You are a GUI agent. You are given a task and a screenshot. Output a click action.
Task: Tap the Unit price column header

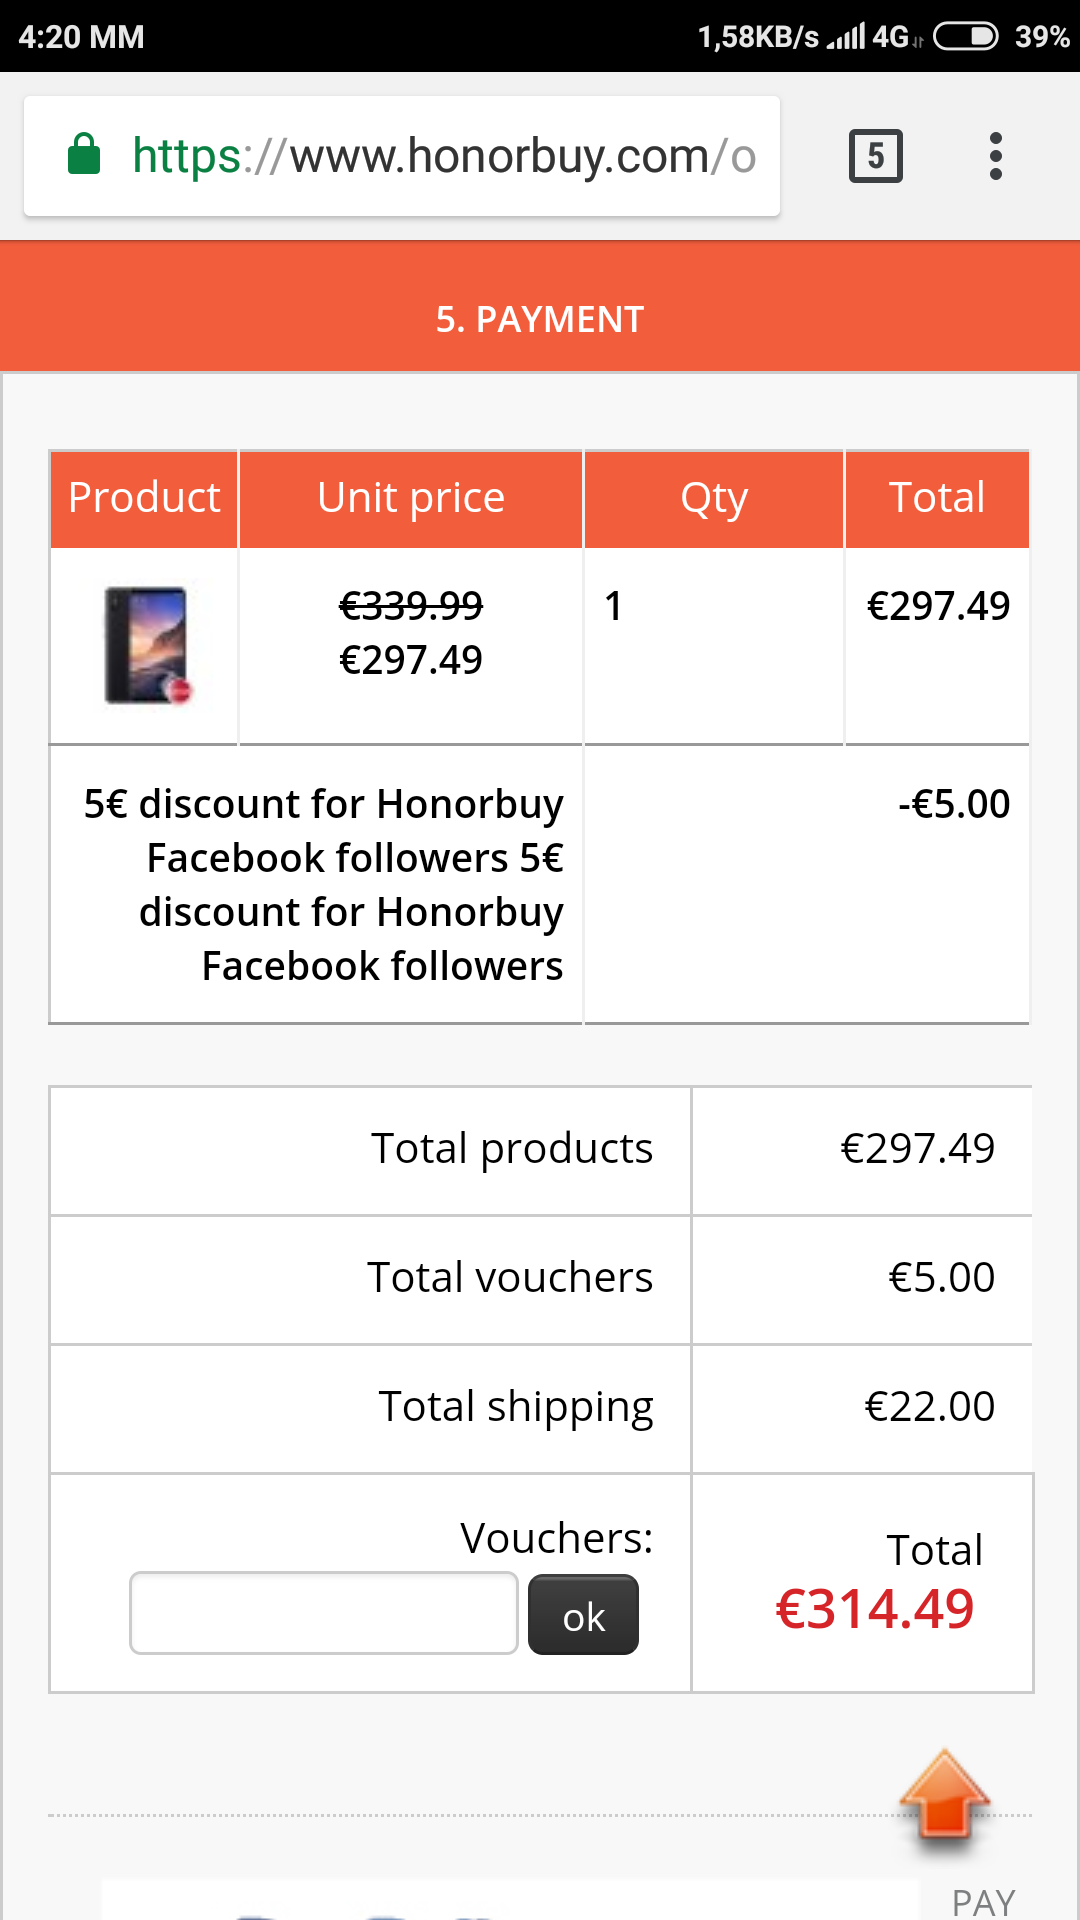pyautogui.click(x=411, y=498)
